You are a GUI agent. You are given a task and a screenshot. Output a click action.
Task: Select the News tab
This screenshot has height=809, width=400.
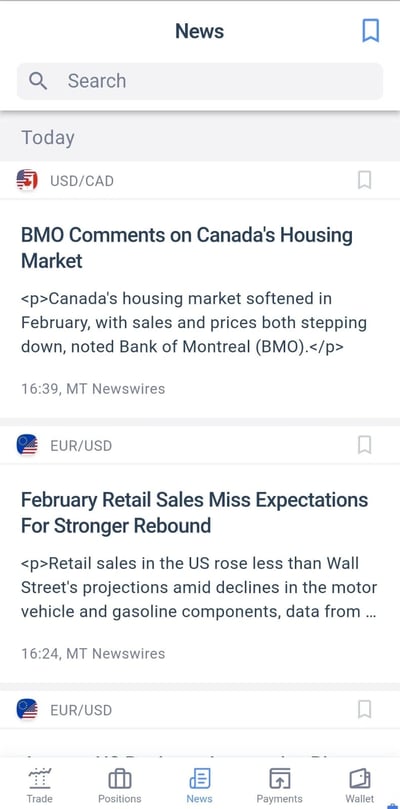[x=199, y=785]
